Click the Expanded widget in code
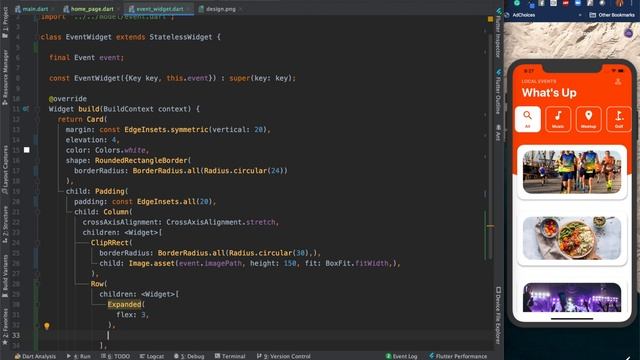640x360 pixels. tap(124, 304)
